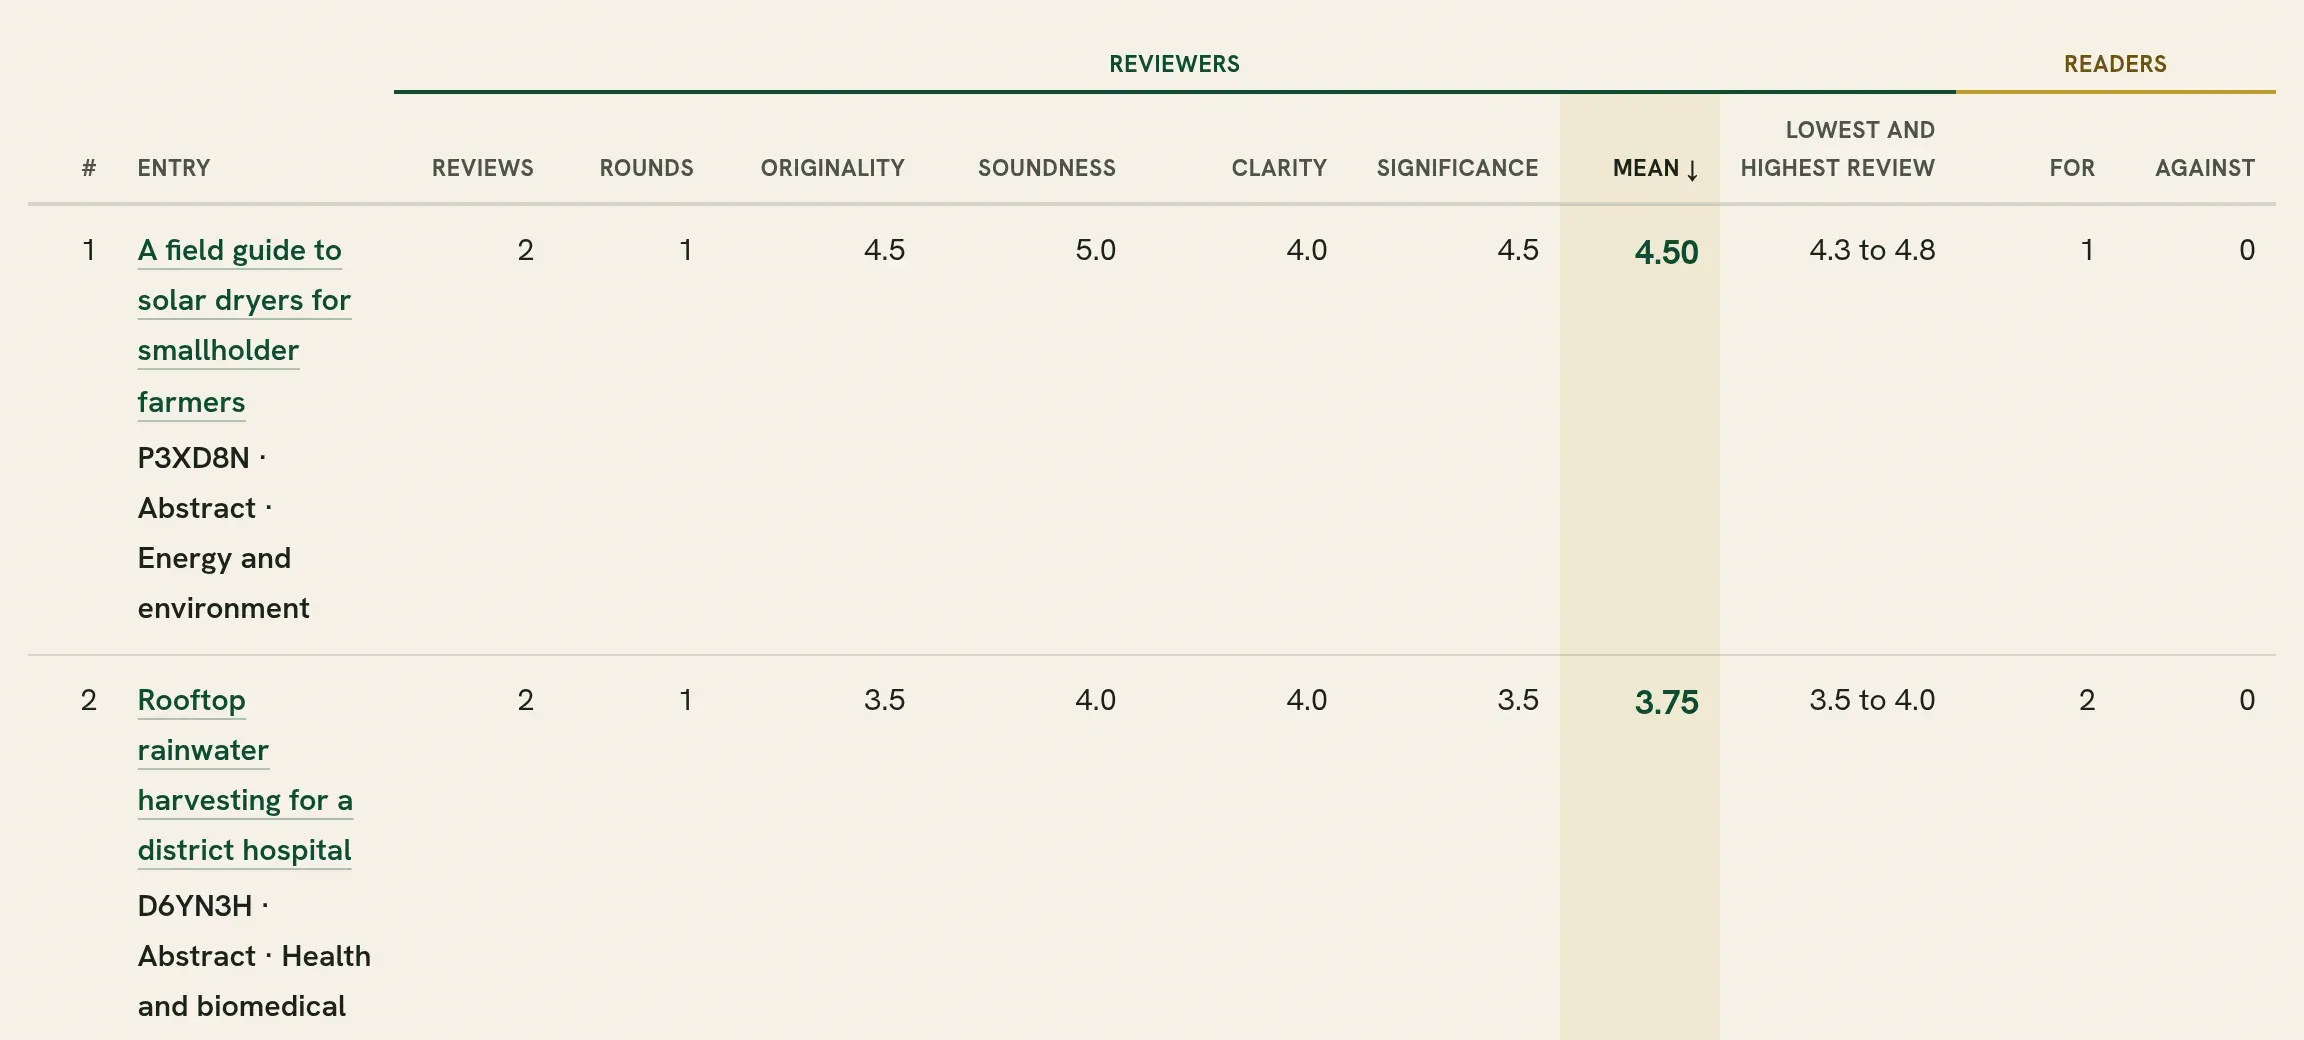
Task: Select mean score 4.50
Action: [x=1666, y=252]
